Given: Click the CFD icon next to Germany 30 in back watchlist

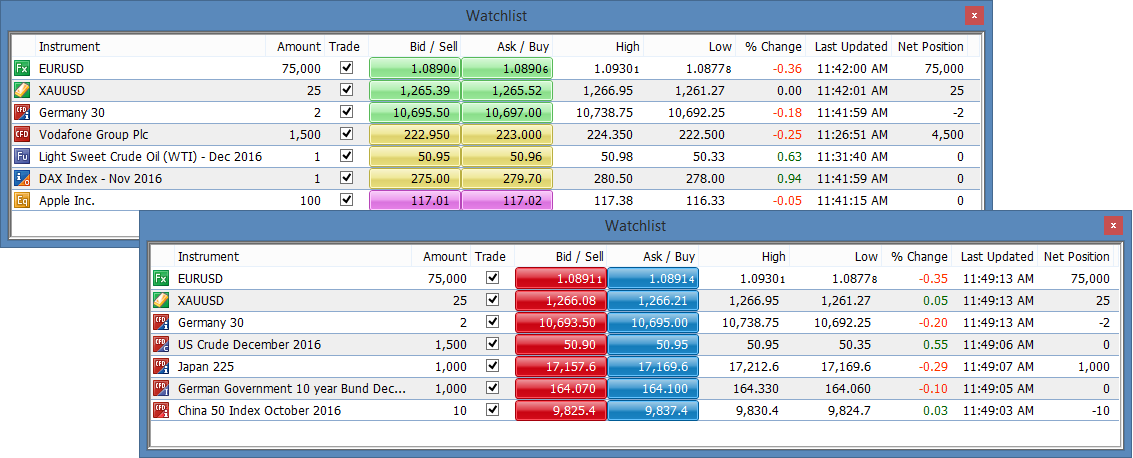Looking at the screenshot, I should click(21, 112).
